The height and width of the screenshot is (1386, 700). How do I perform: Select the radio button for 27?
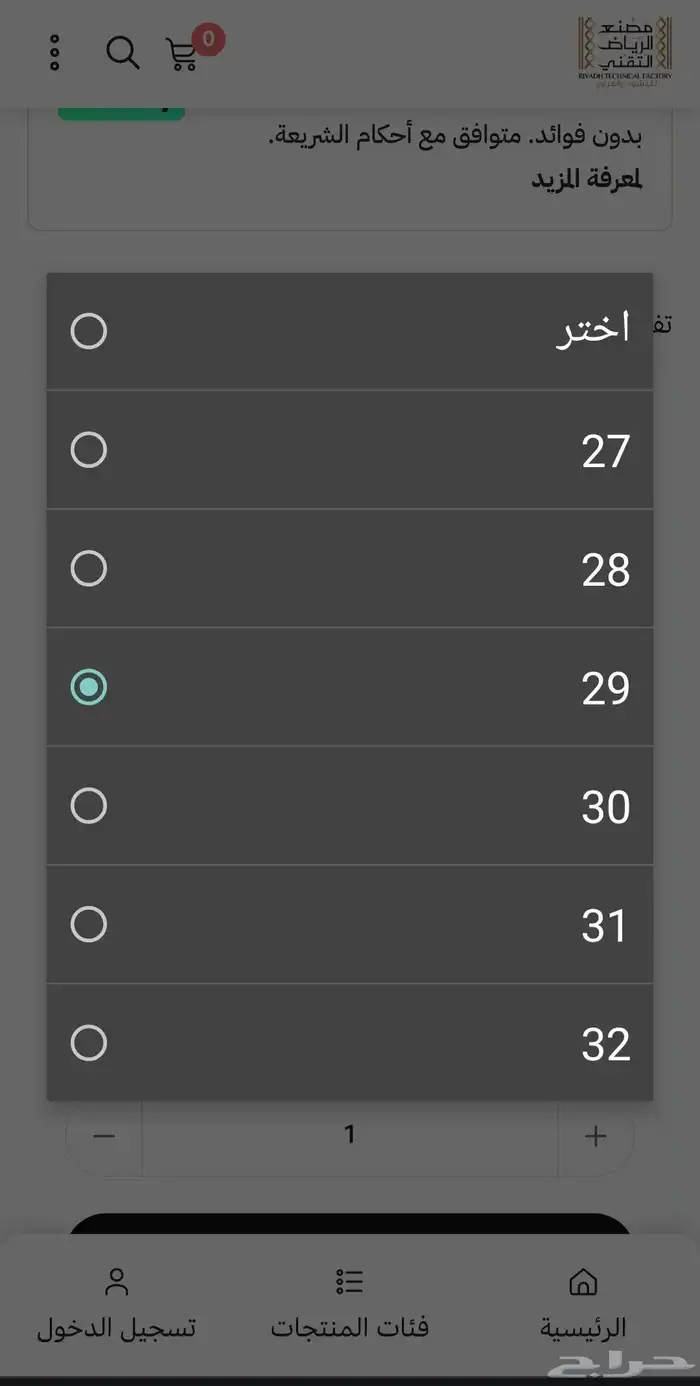click(89, 450)
